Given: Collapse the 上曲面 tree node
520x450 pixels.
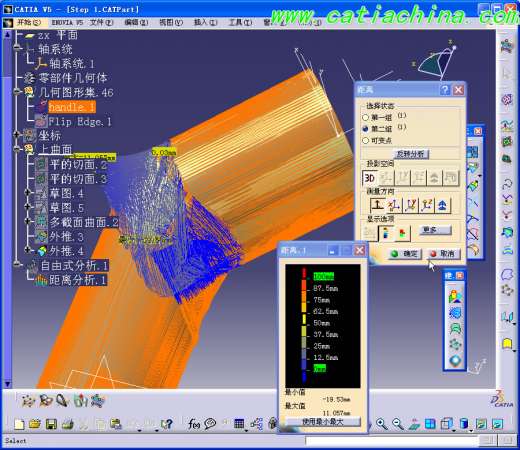Looking at the screenshot, I should [x=17, y=149].
